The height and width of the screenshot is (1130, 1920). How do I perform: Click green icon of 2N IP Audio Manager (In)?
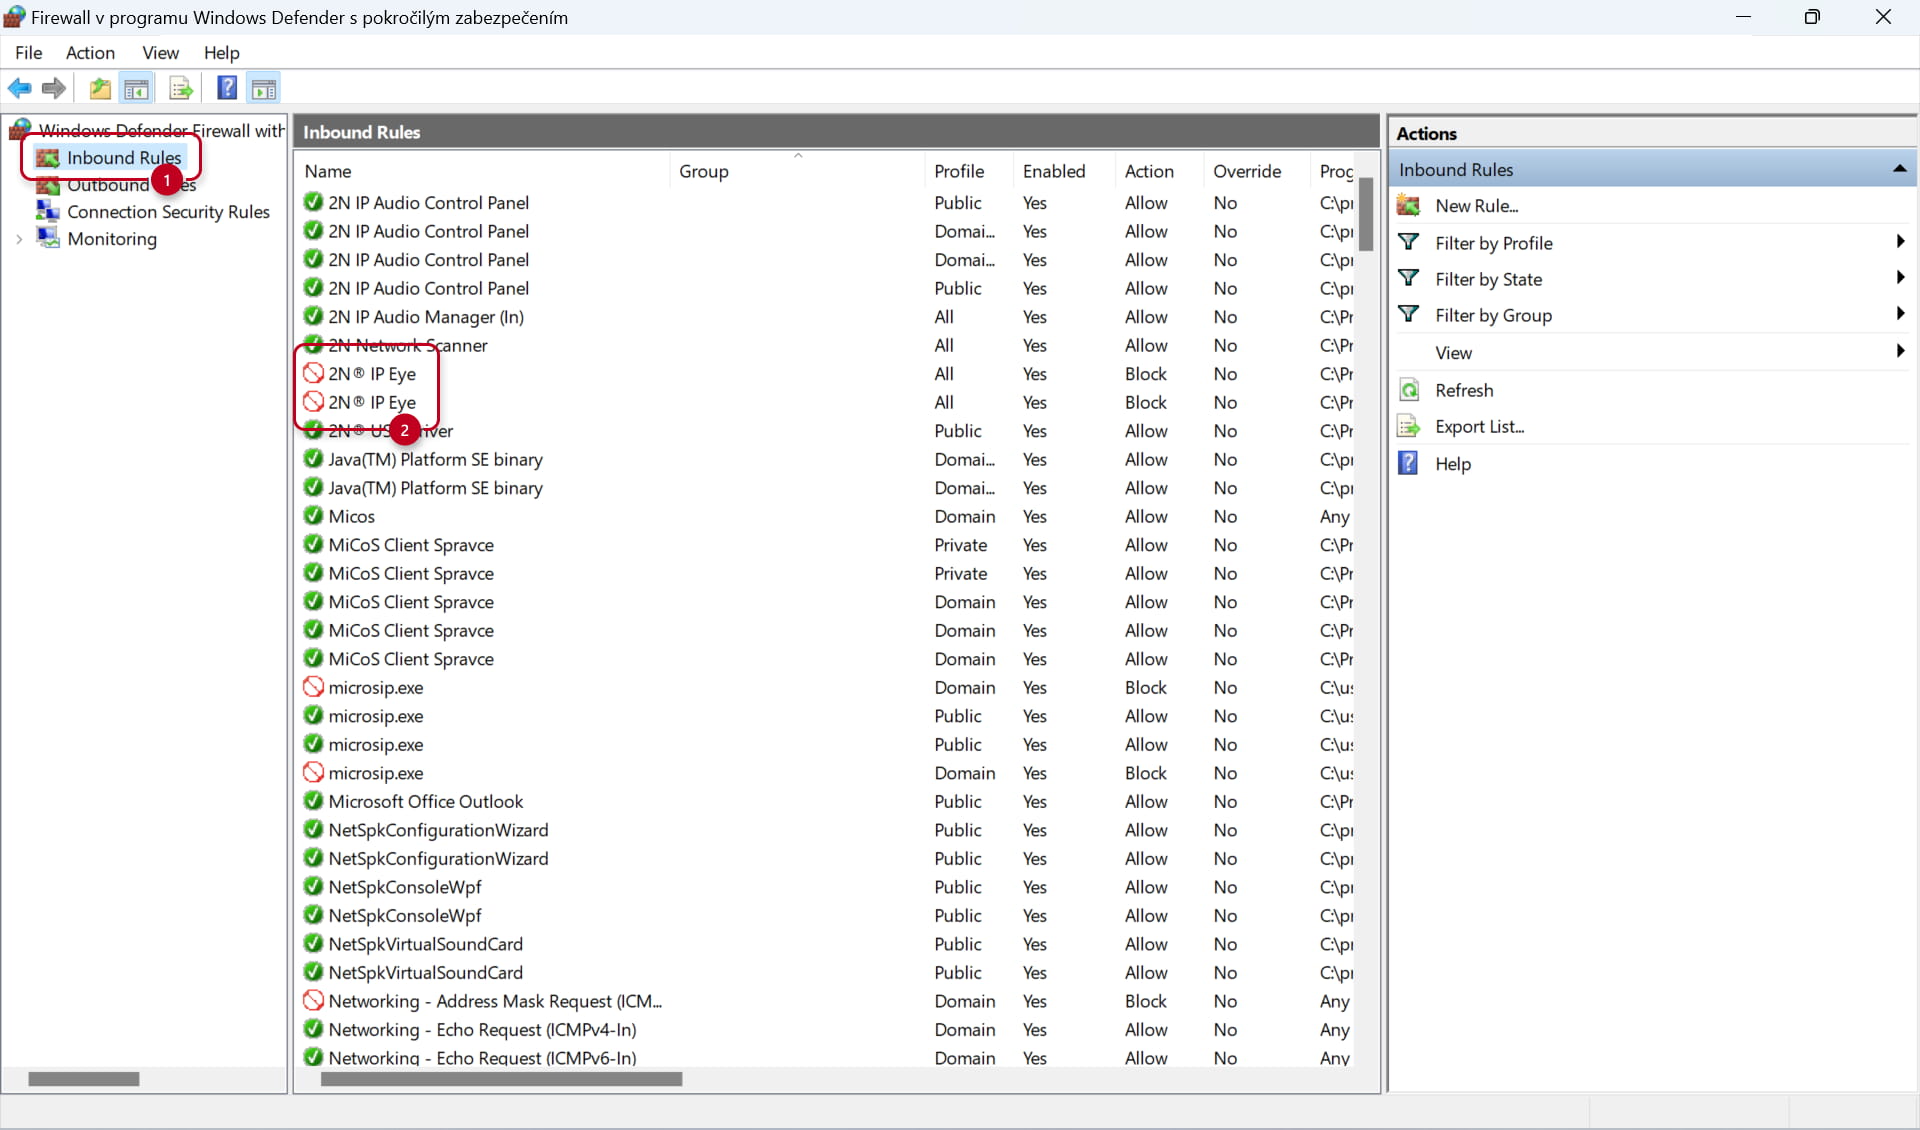(313, 316)
